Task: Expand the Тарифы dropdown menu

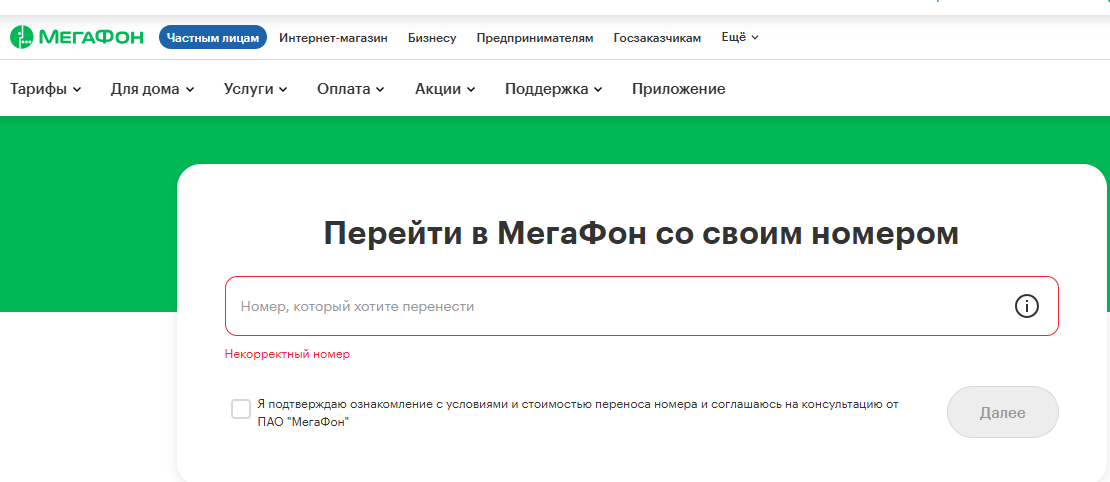Action: tap(46, 89)
